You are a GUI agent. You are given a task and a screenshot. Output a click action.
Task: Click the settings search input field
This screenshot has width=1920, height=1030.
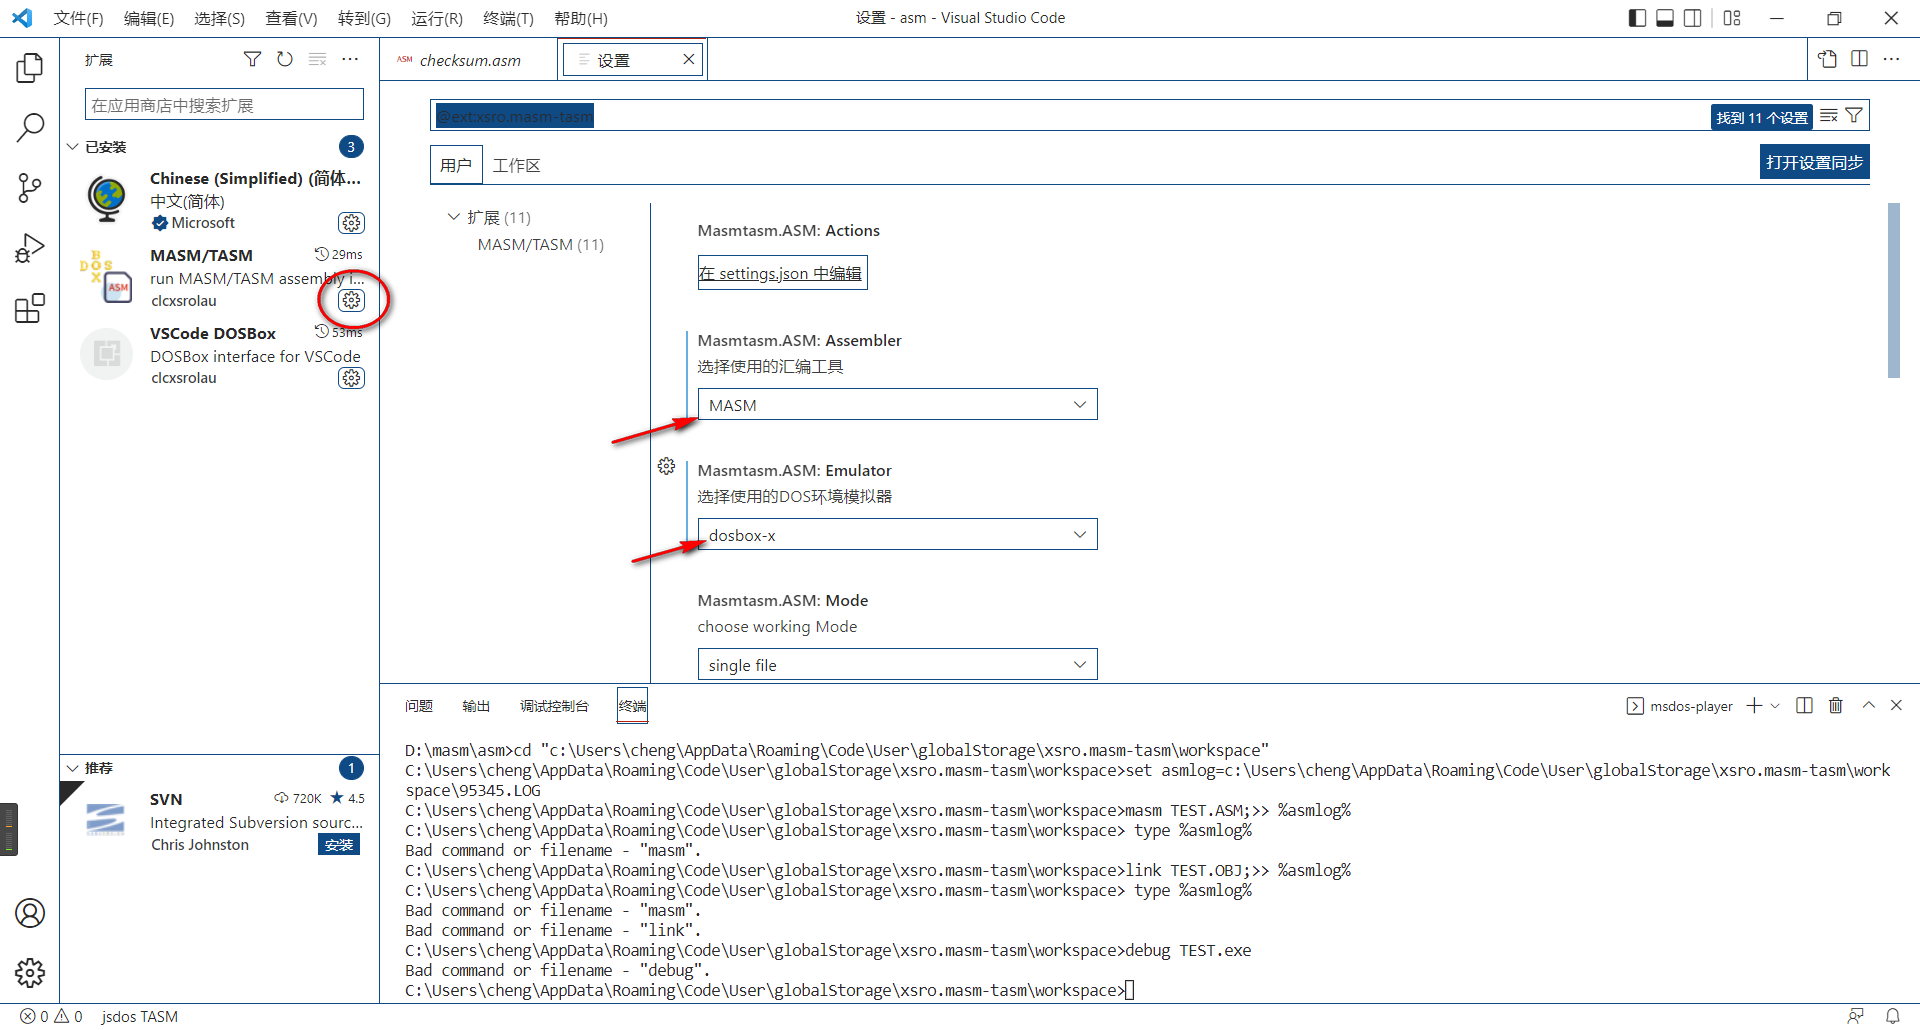point(1070,116)
